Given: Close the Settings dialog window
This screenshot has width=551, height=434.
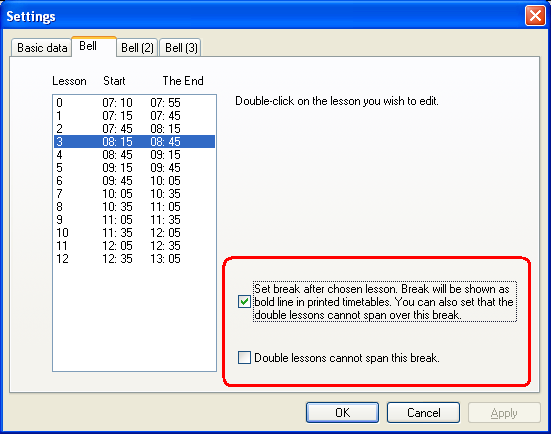Looking at the screenshot, I should point(535,16).
